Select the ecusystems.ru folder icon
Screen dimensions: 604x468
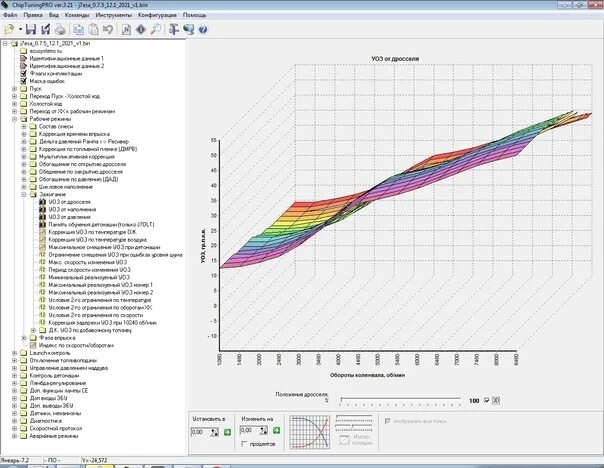coord(23,51)
